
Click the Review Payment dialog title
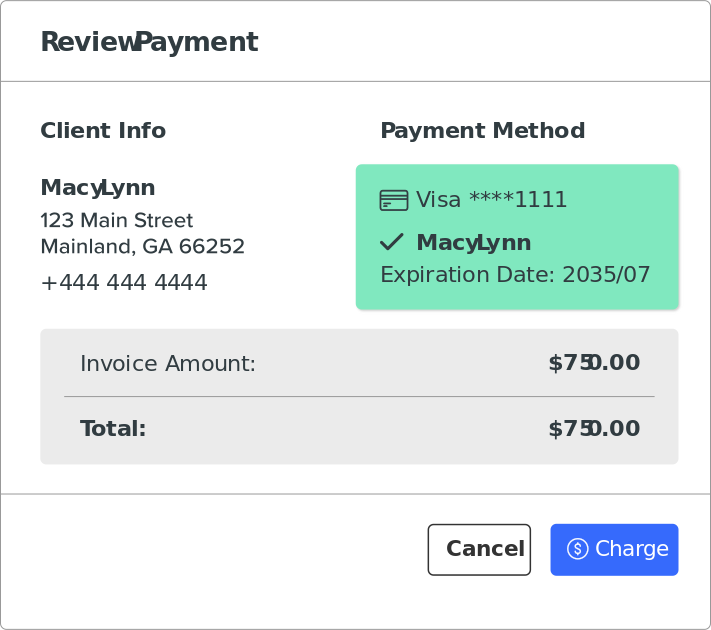pos(149,42)
